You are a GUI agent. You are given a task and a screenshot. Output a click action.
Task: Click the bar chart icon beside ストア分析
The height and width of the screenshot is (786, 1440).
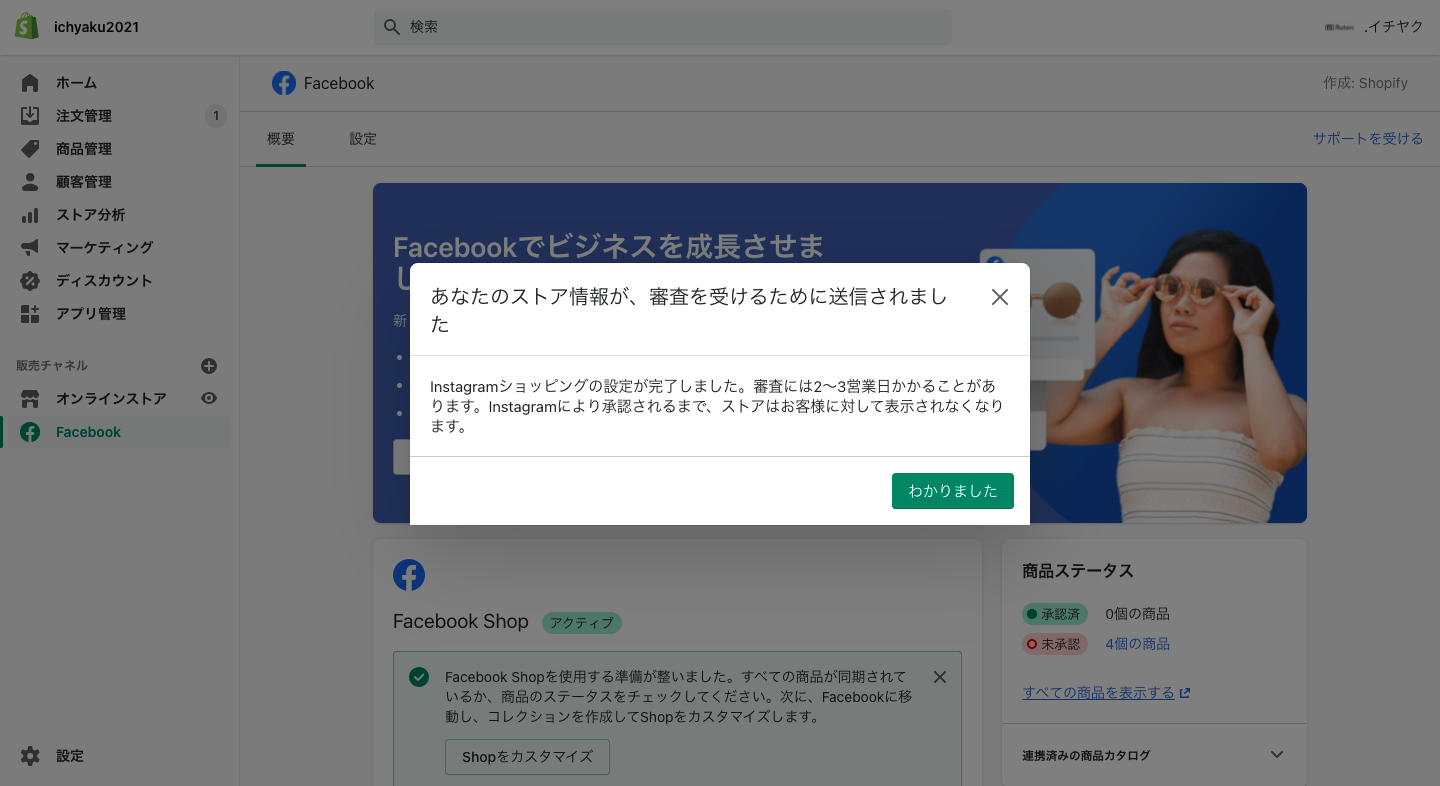(30, 215)
